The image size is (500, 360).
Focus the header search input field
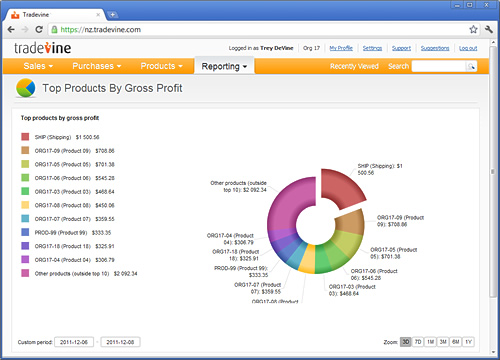[439, 66]
